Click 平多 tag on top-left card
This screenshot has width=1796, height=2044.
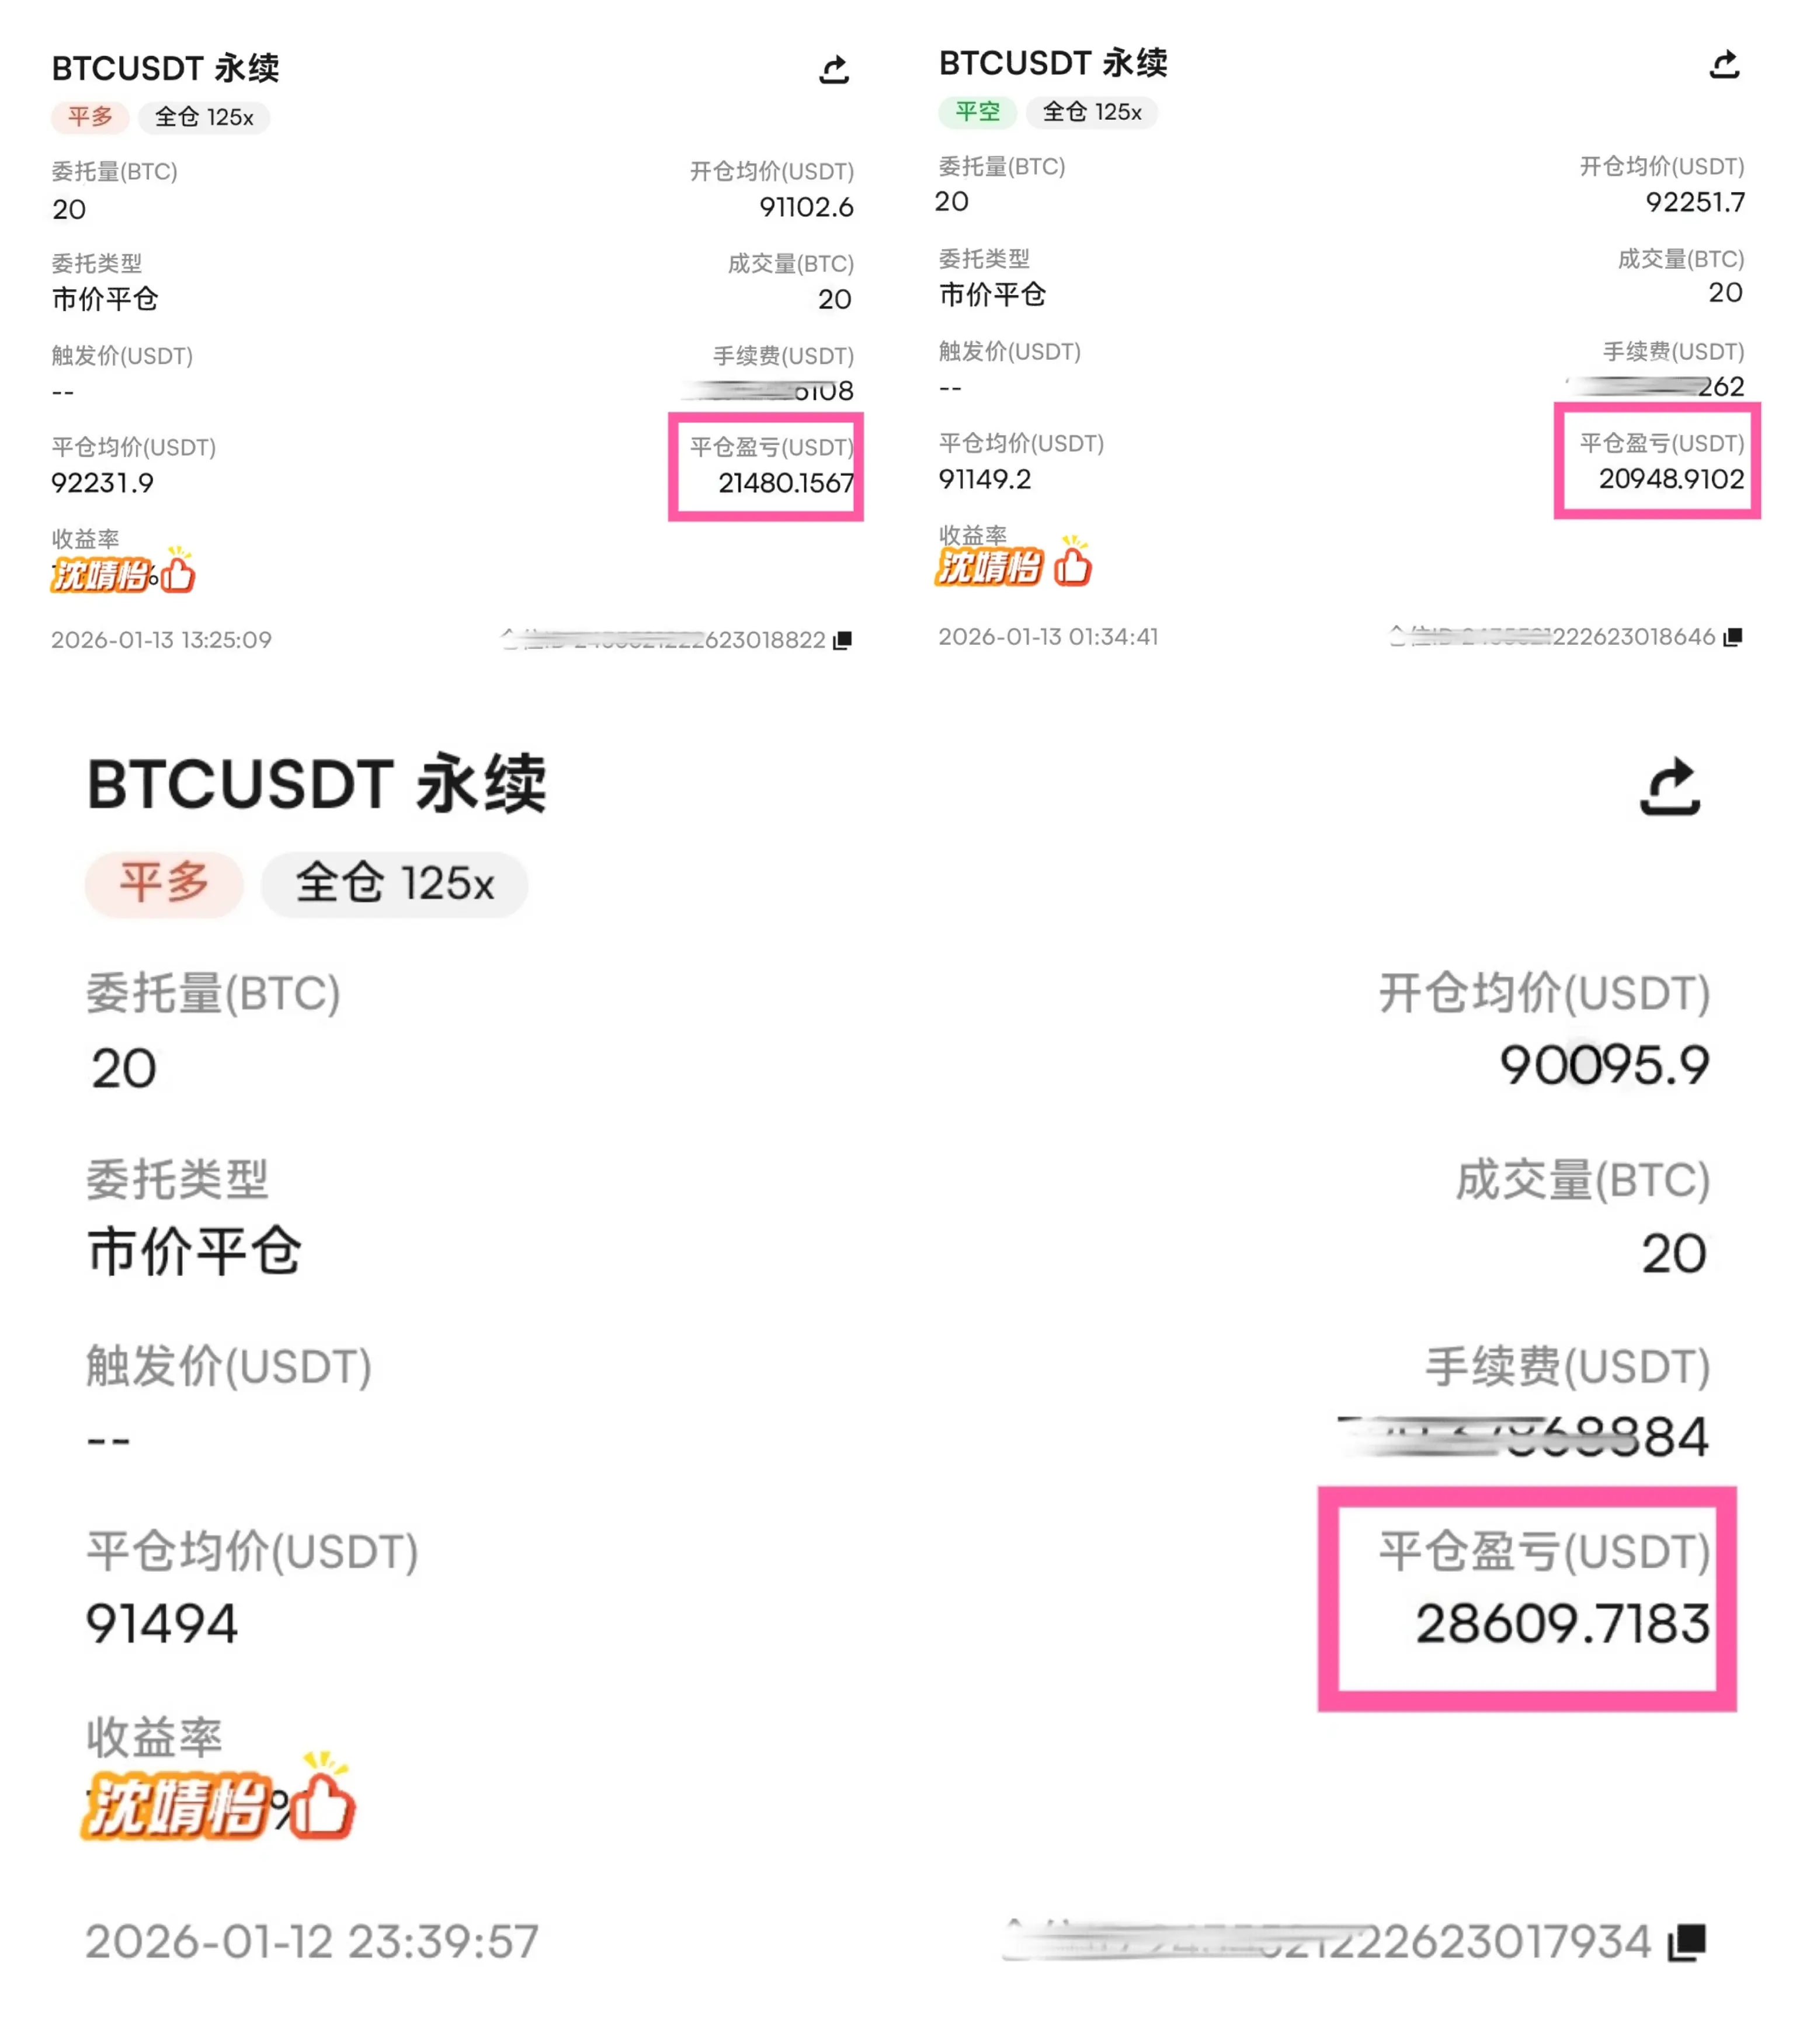click(x=90, y=117)
